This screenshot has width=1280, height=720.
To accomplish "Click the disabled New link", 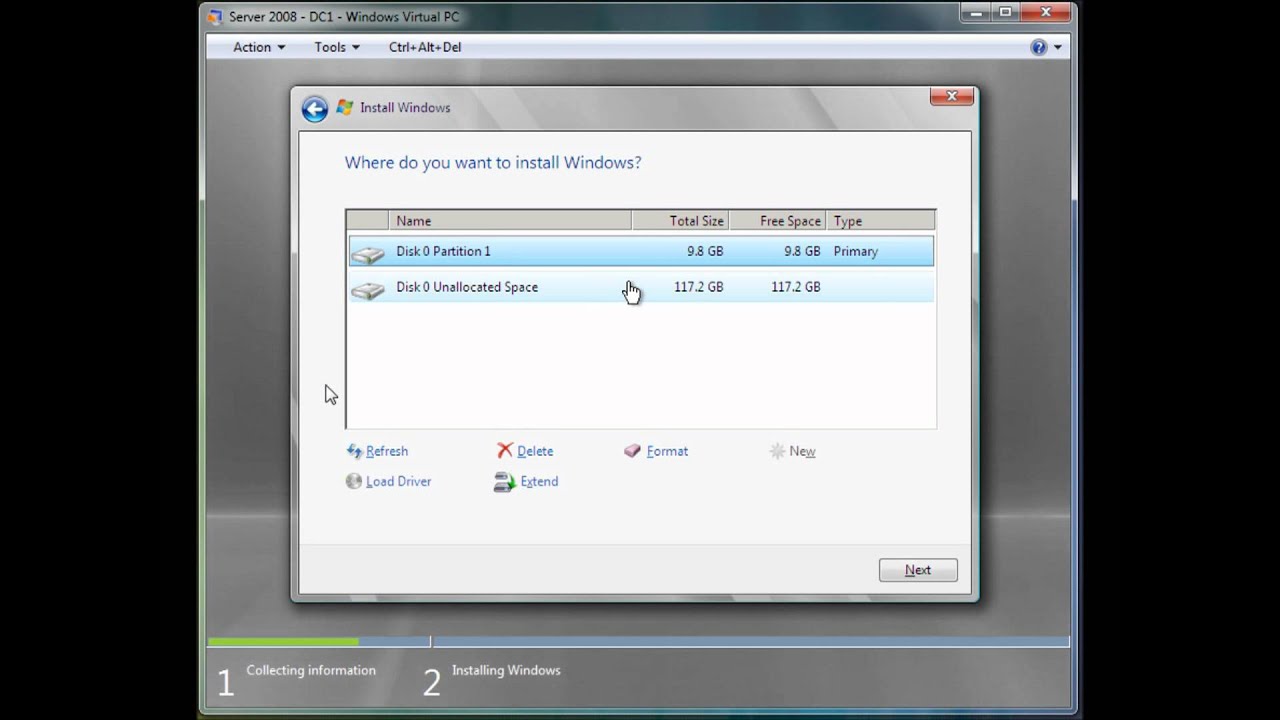I will pyautogui.click(x=802, y=451).
